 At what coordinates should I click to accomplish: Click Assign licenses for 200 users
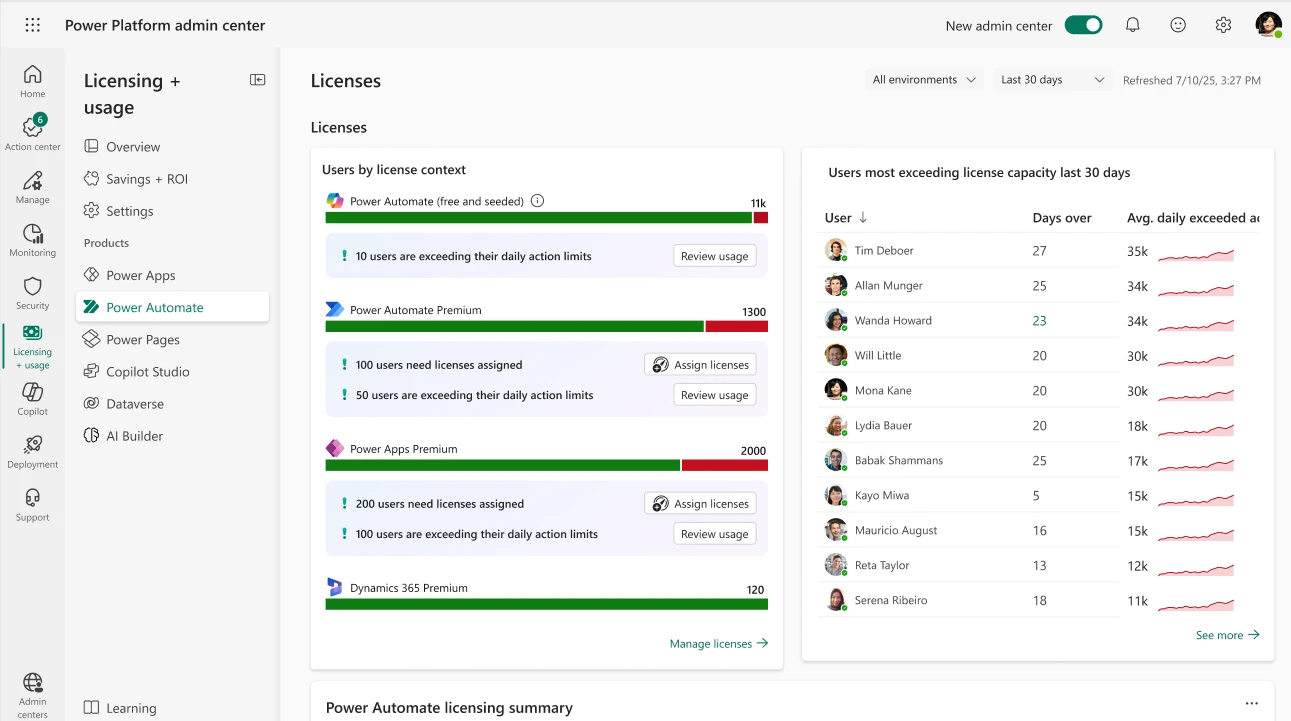click(x=700, y=504)
